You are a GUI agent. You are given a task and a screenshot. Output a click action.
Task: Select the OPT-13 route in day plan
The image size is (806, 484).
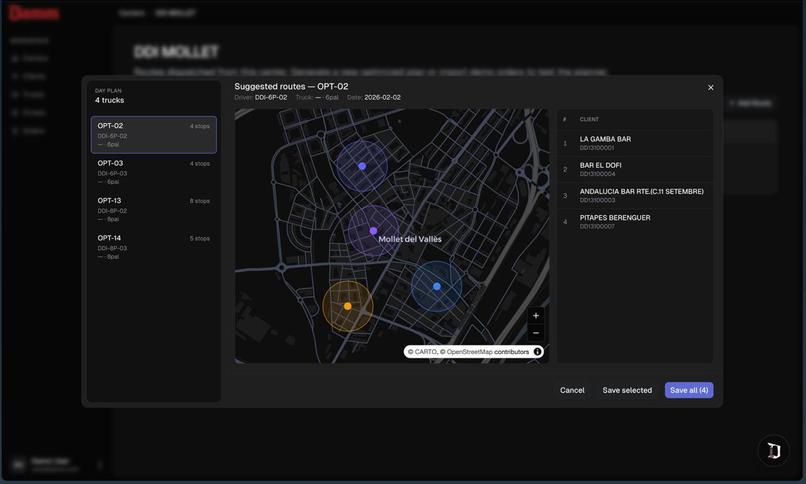pos(154,210)
